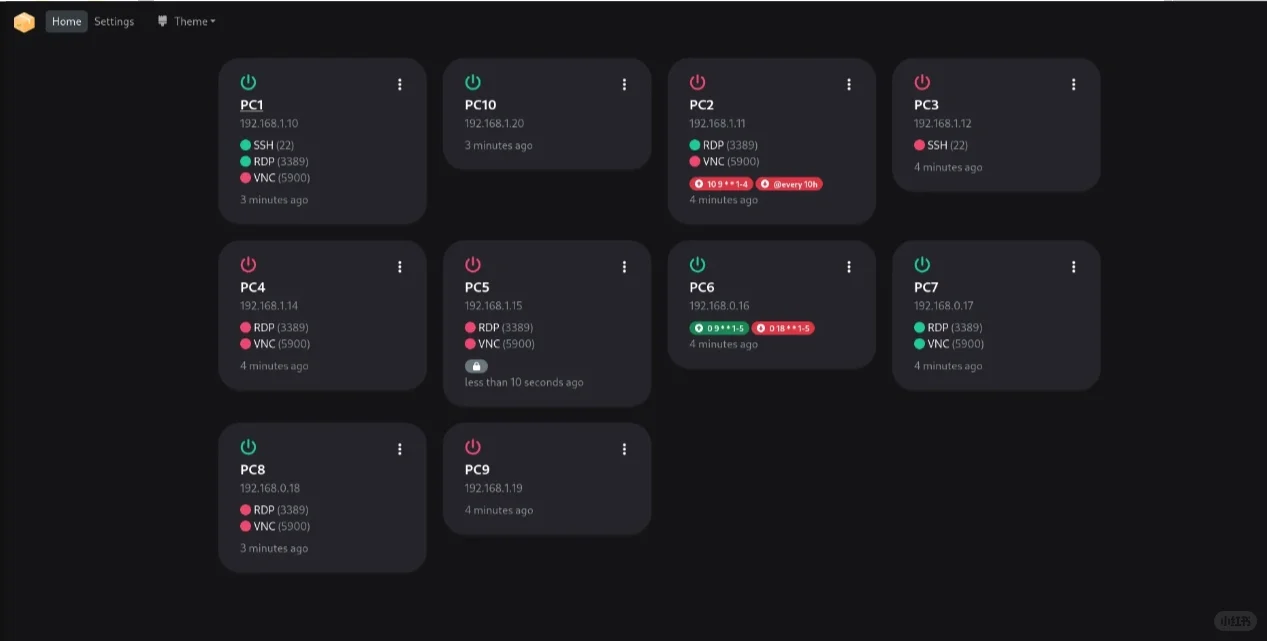Click the red power icon on PC9

coord(473,447)
